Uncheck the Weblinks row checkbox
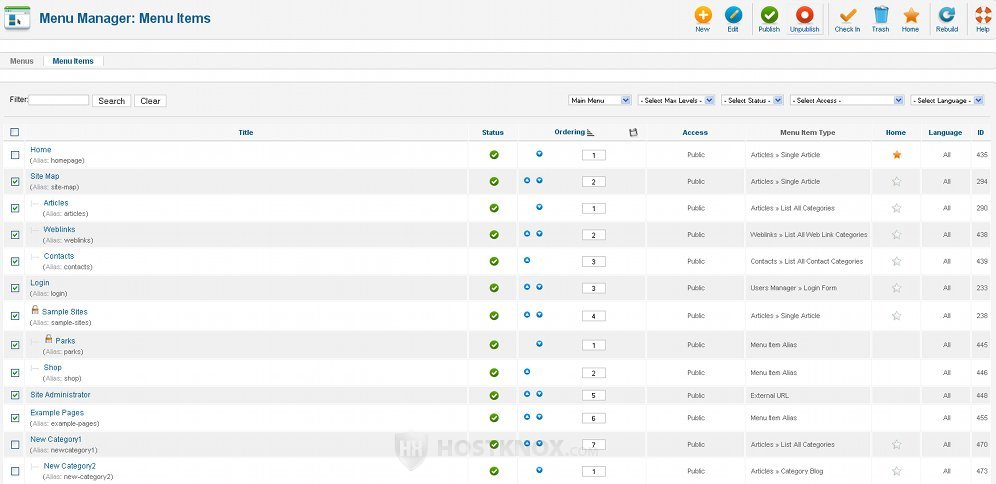Screen dimensions: 996x484 15,235
